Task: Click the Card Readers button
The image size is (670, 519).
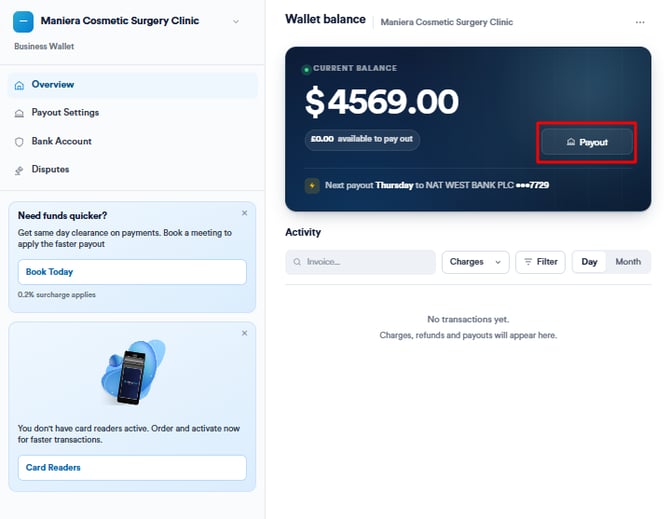Action: coord(132,468)
